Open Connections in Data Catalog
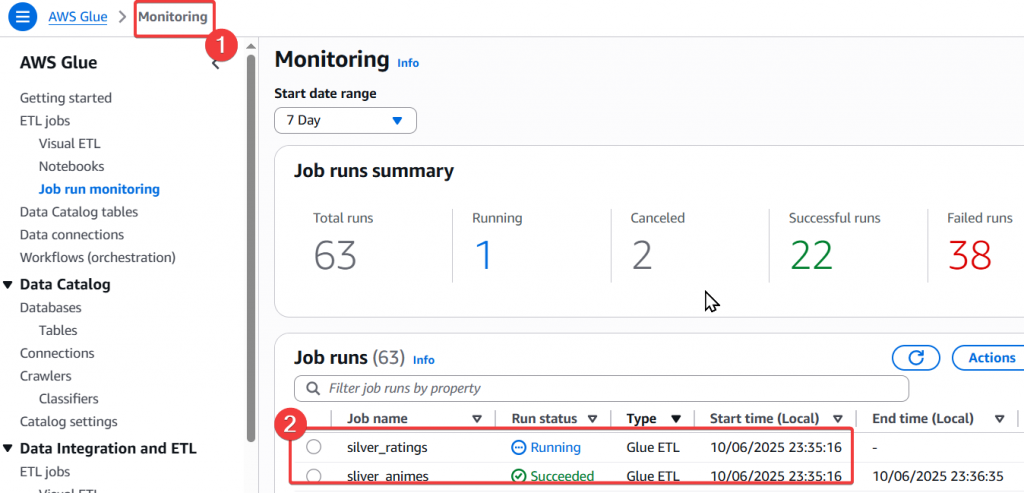The width and height of the screenshot is (1024, 493). [x=57, y=353]
